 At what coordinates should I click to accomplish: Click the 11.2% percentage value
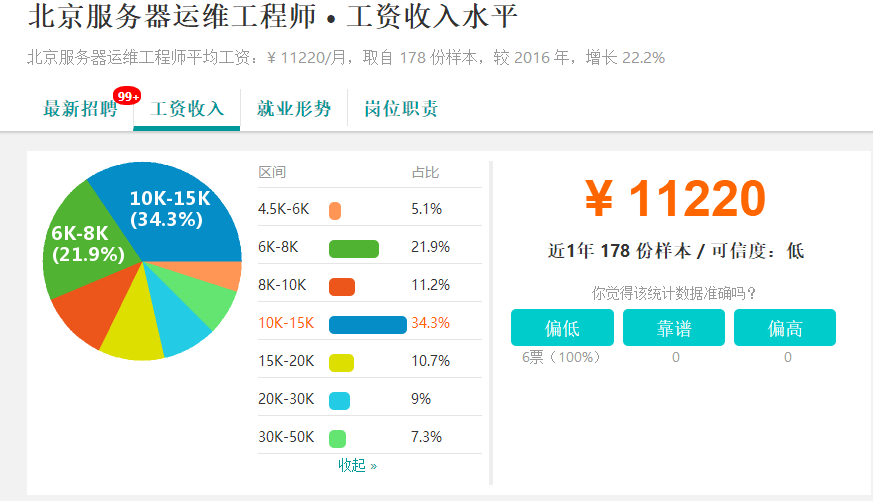click(430, 285)
